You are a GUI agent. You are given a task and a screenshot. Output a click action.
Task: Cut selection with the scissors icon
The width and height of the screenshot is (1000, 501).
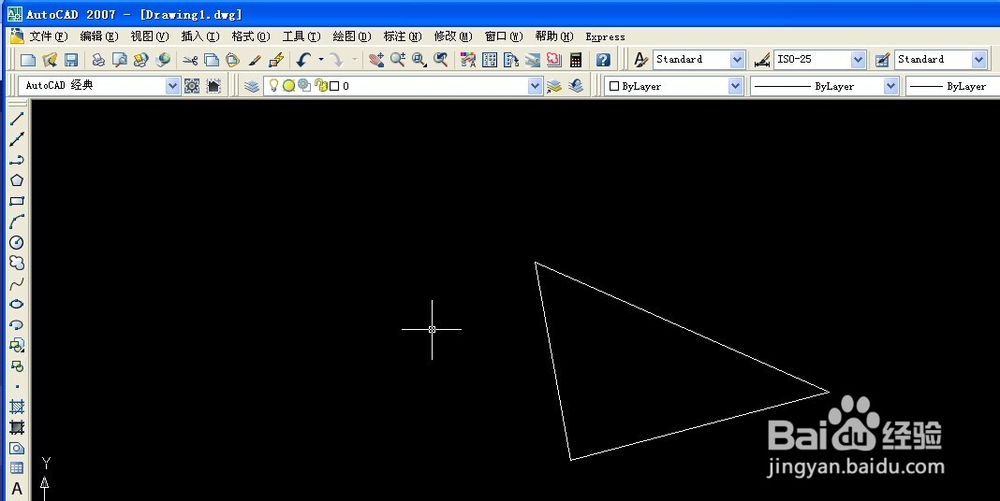(189, 60)
